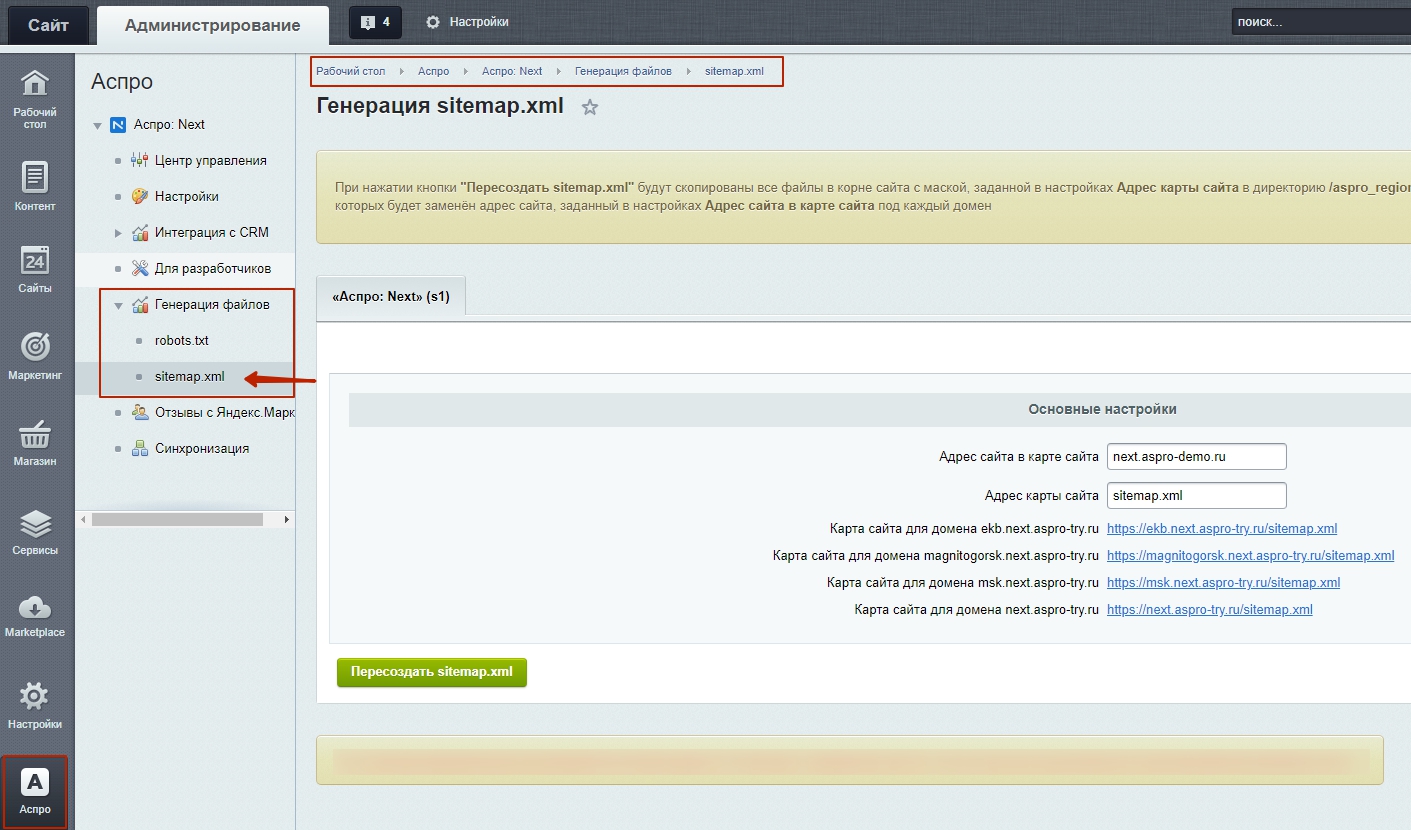Click the Настройки palette icon in tree
The height and width of the screenshot is (830, 1411).
tap(140, 197)
